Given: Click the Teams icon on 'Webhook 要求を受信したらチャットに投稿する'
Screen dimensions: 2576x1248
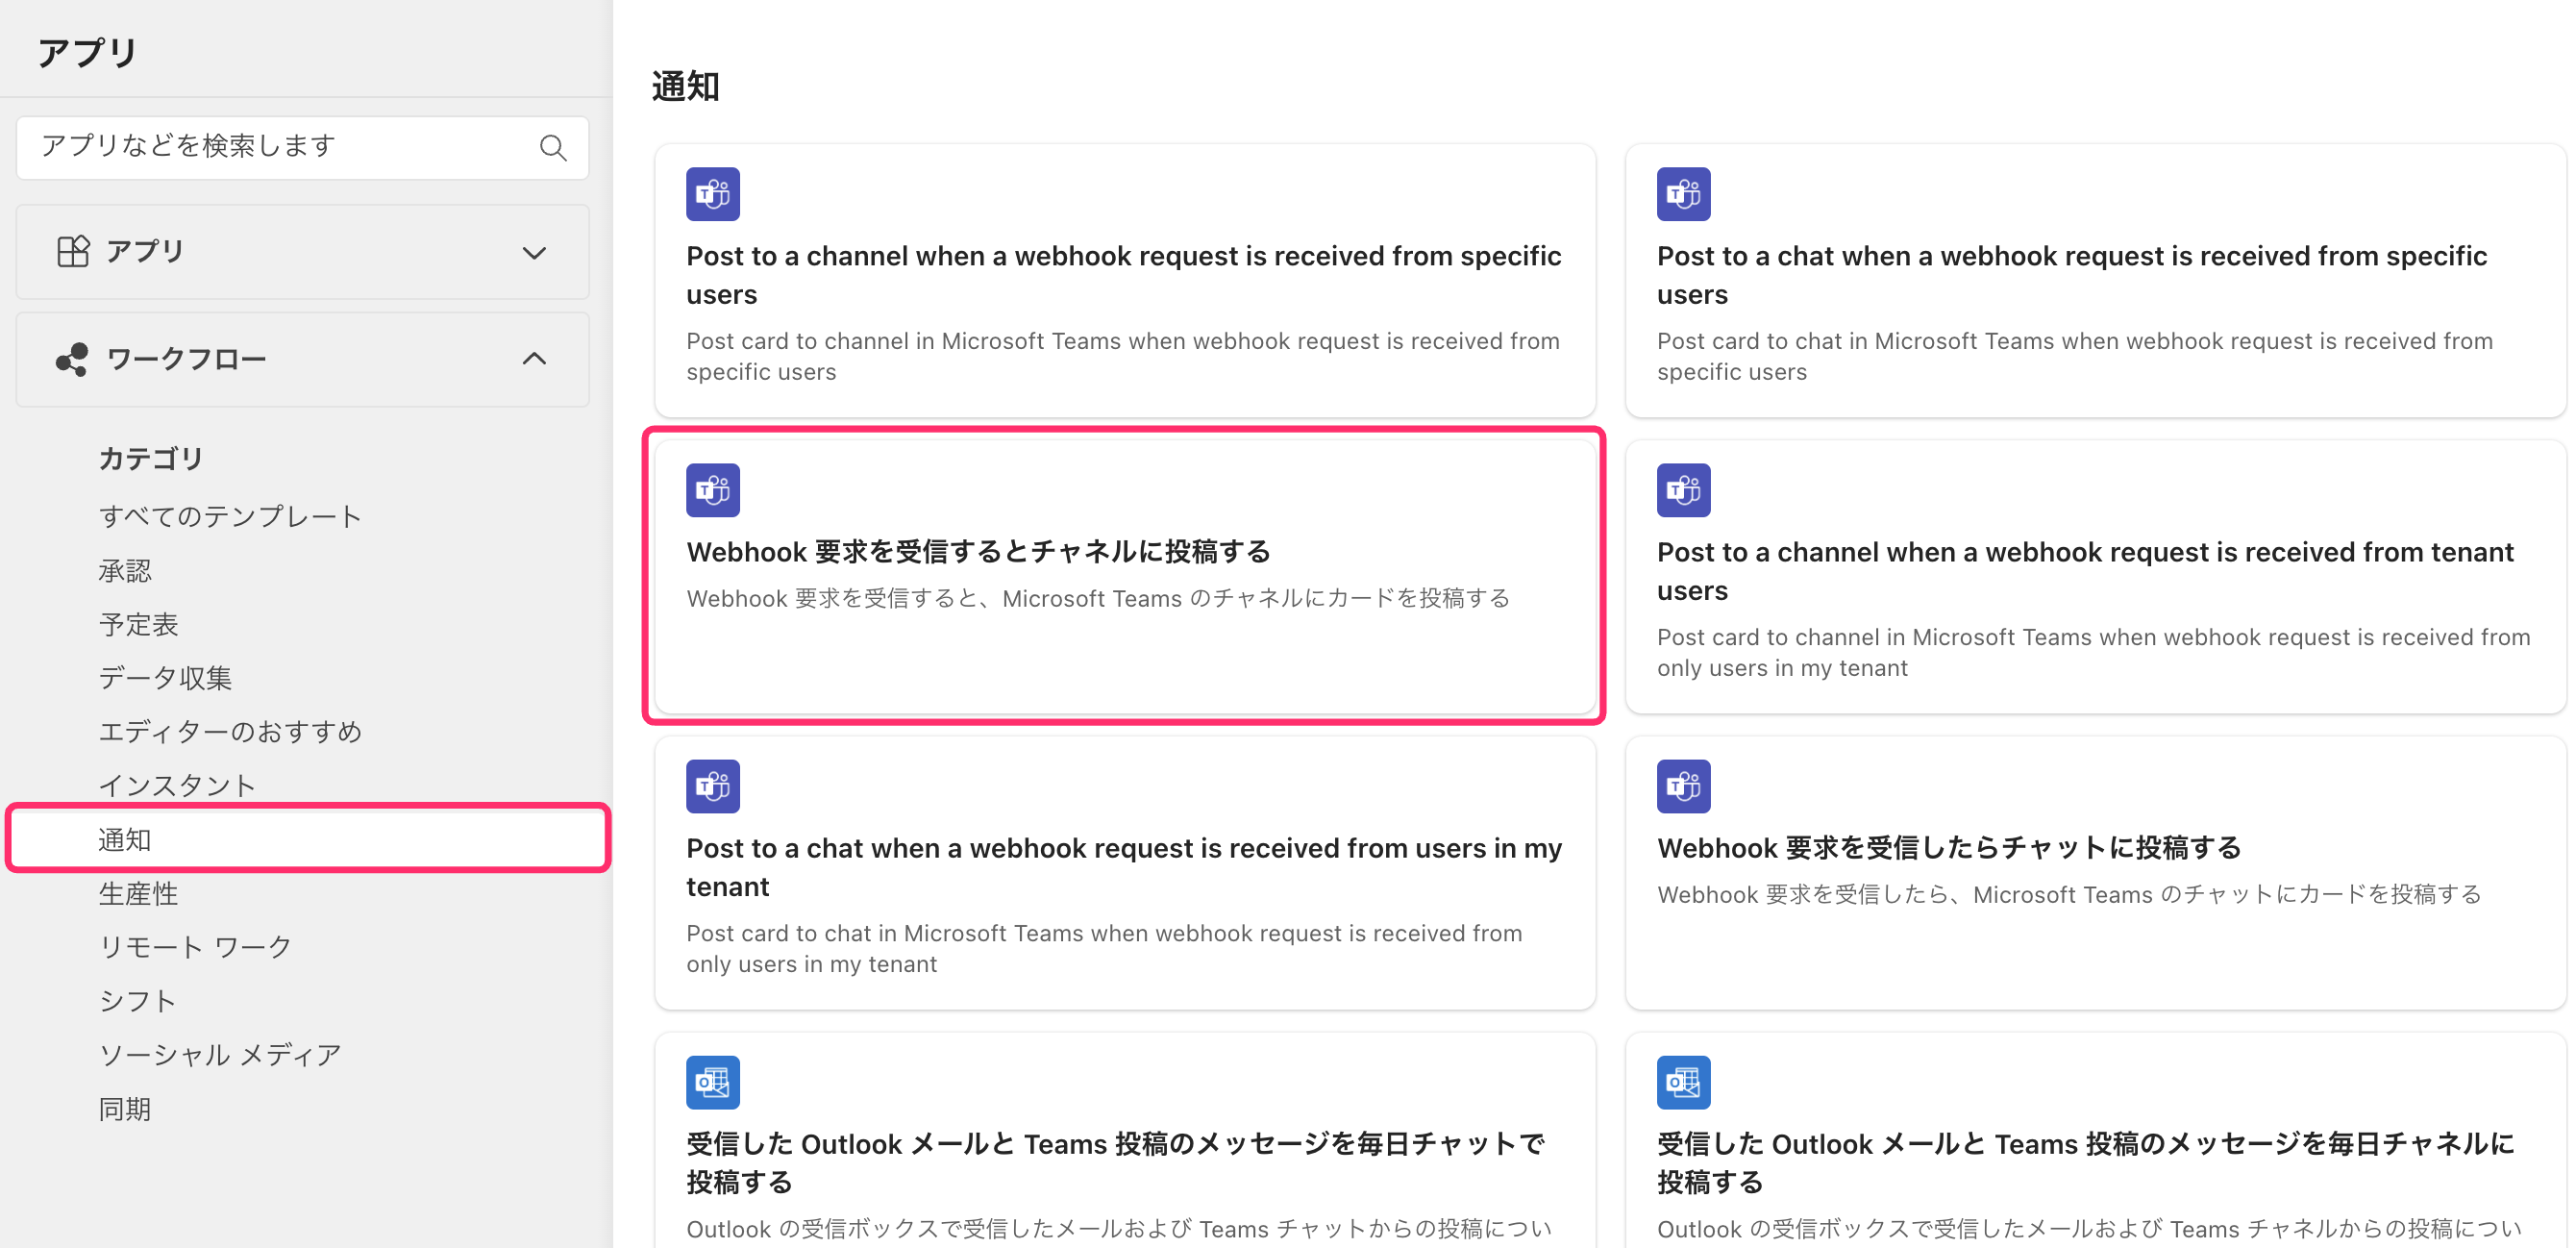Looking at the screenshot, I should pyautogui.click(x=1683, y=786).
